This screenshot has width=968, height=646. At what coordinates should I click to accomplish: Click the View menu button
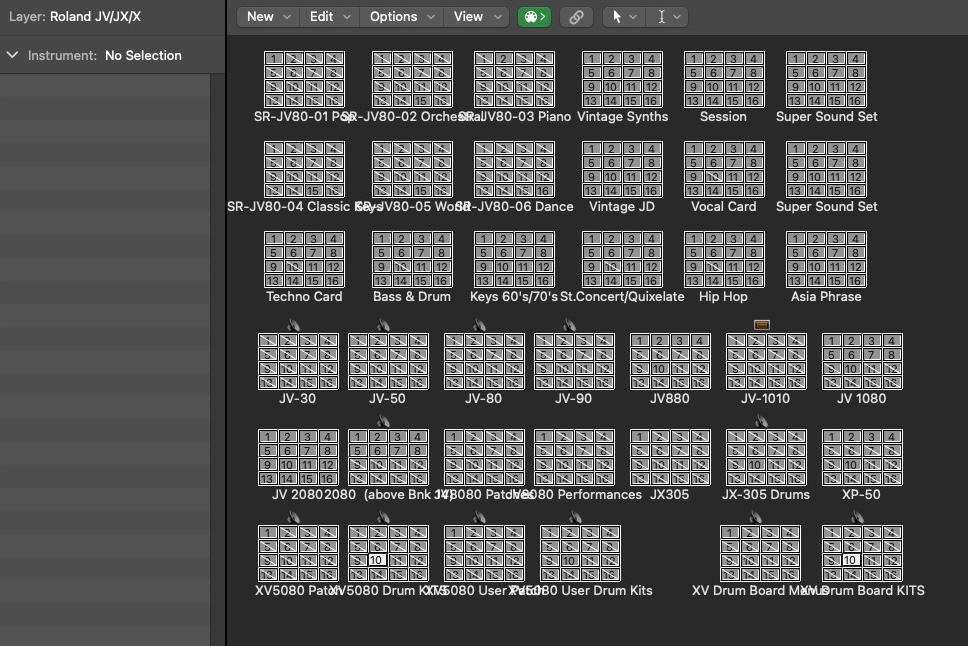tap(476, 16)
